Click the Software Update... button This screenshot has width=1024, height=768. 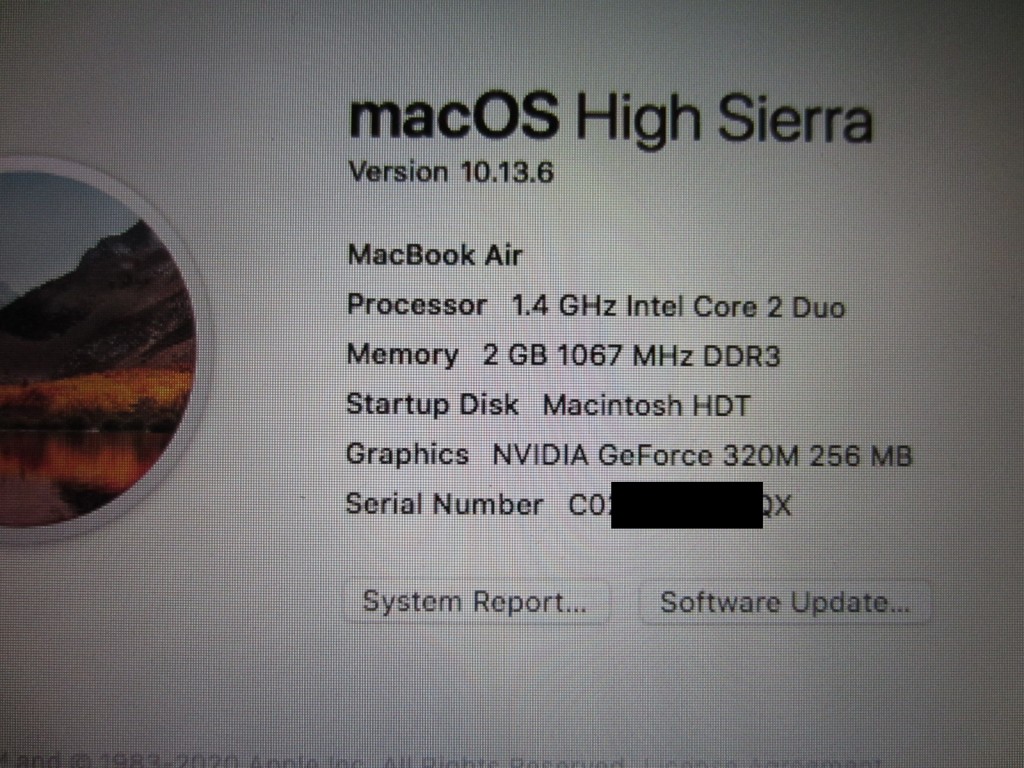(784, 602)
